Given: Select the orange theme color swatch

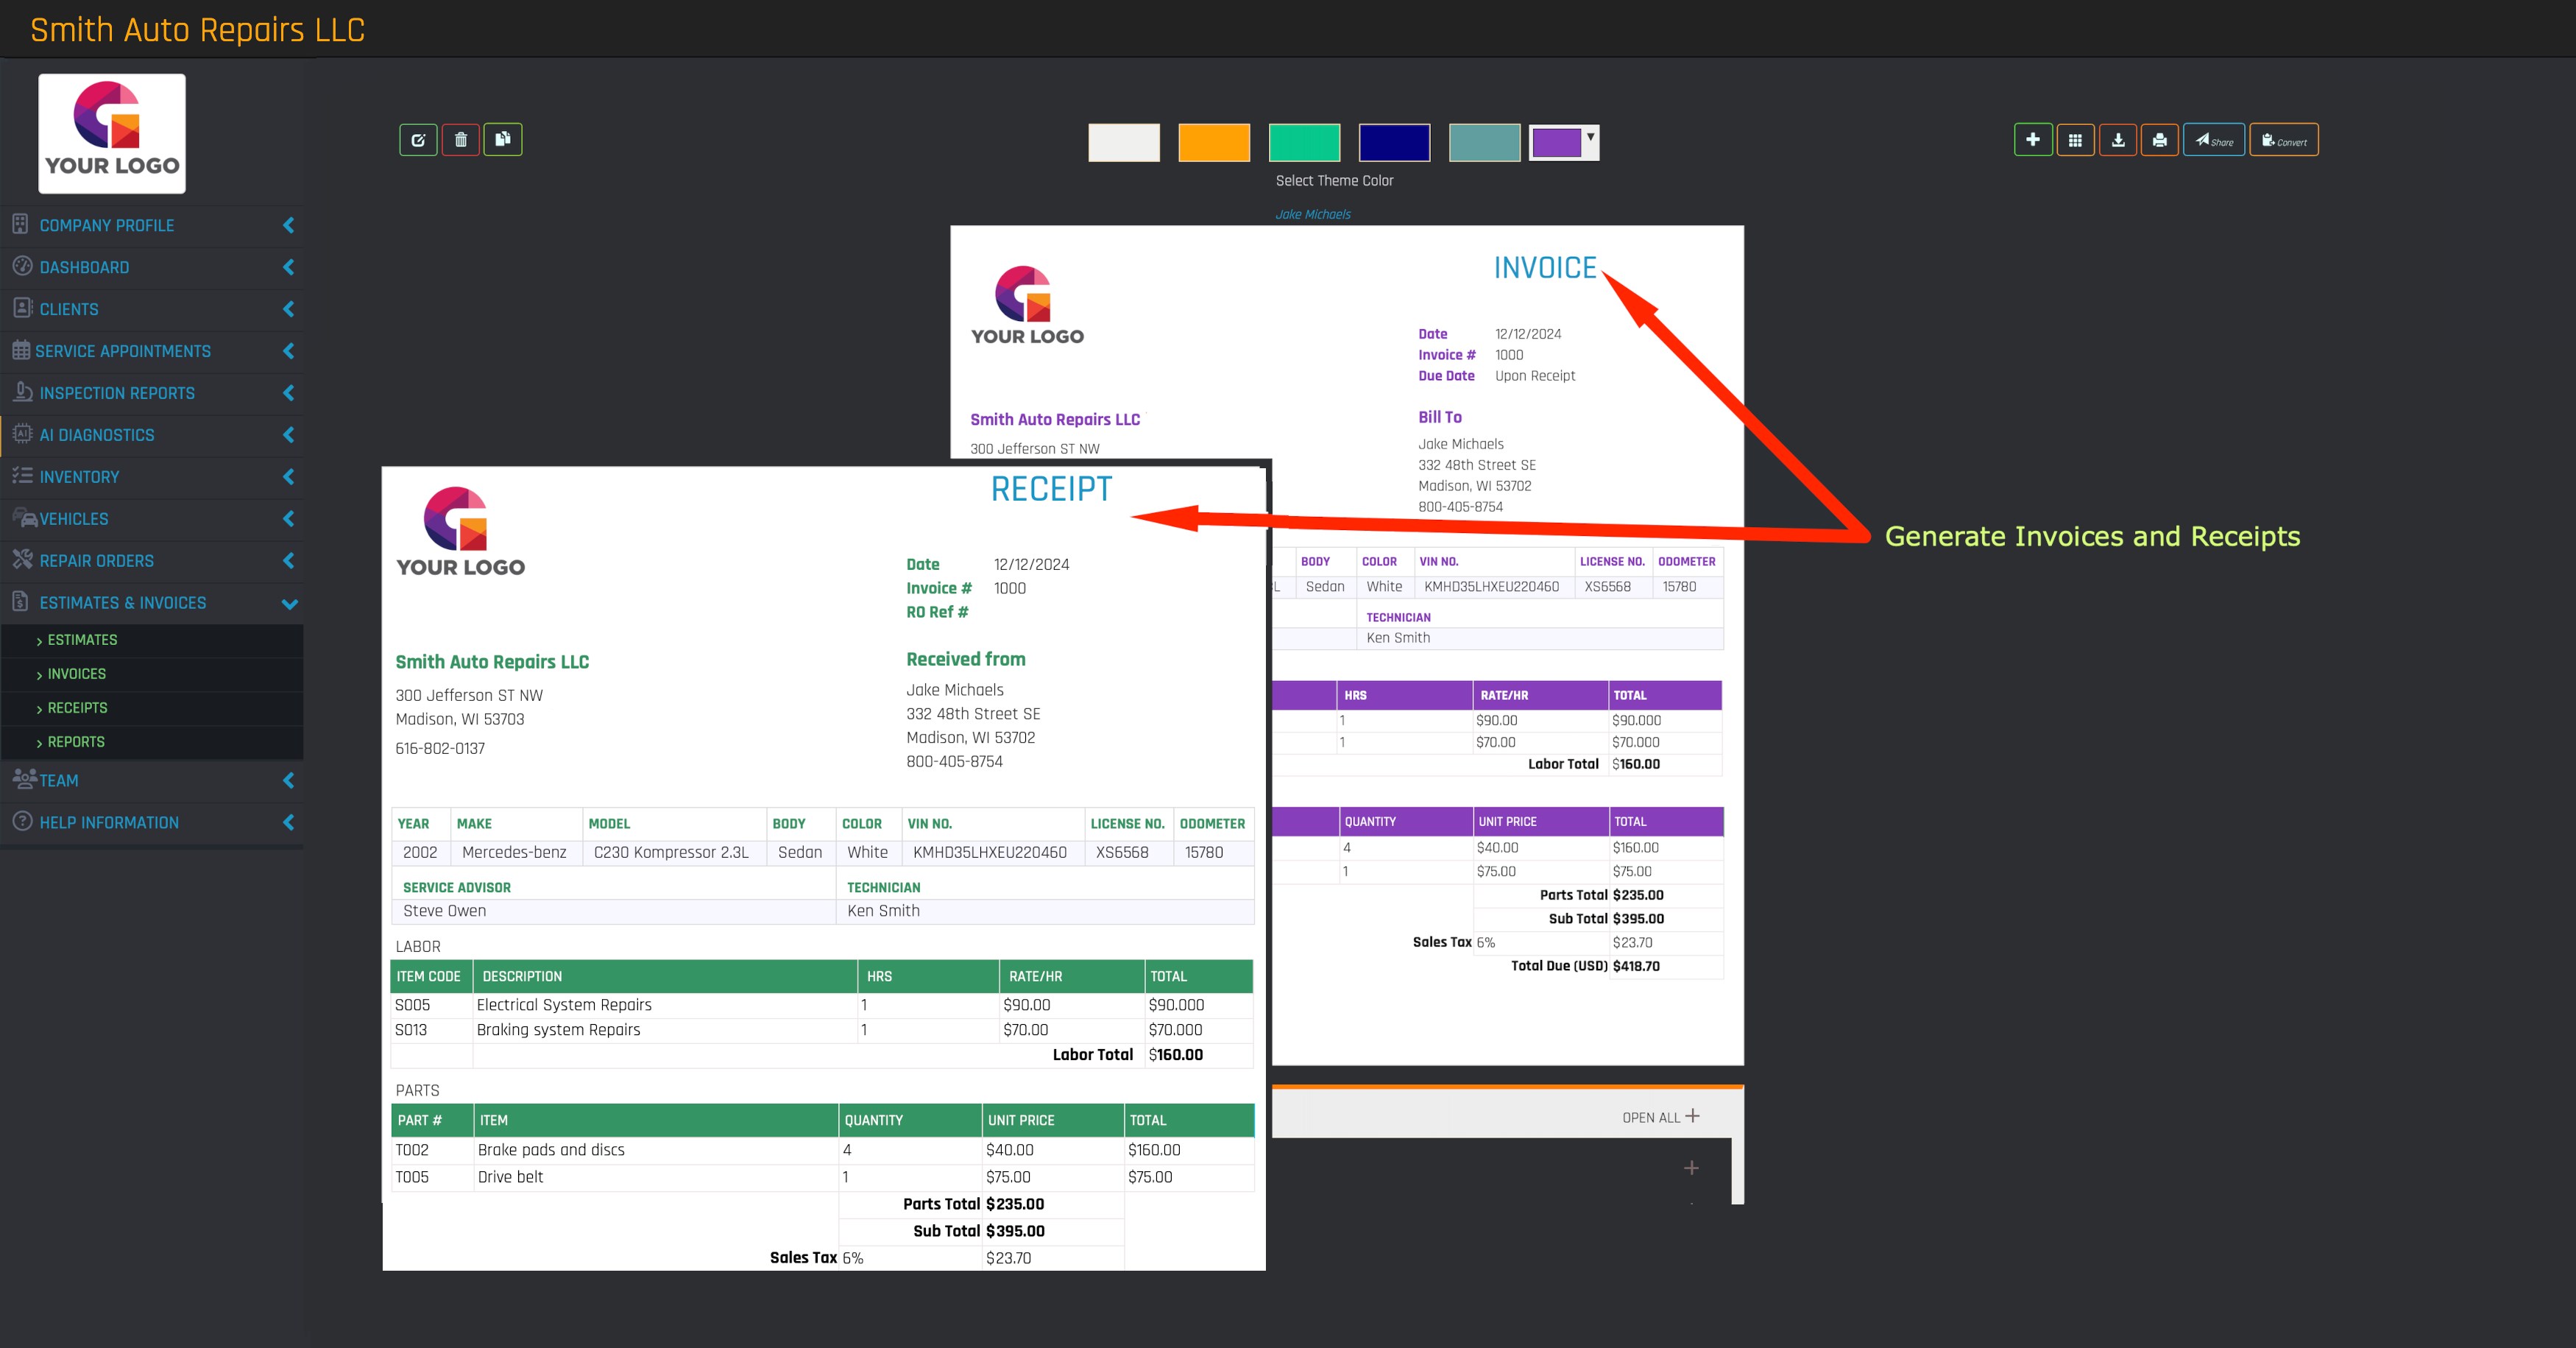Looking at the screenshot, I should point(1214,143).
